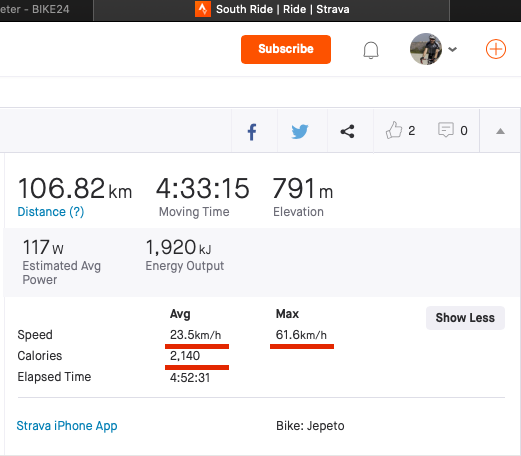The width and height of the screenshot is (521, 456).
Task: Open notifications bell icon
Action: click(x=371, y=50)
